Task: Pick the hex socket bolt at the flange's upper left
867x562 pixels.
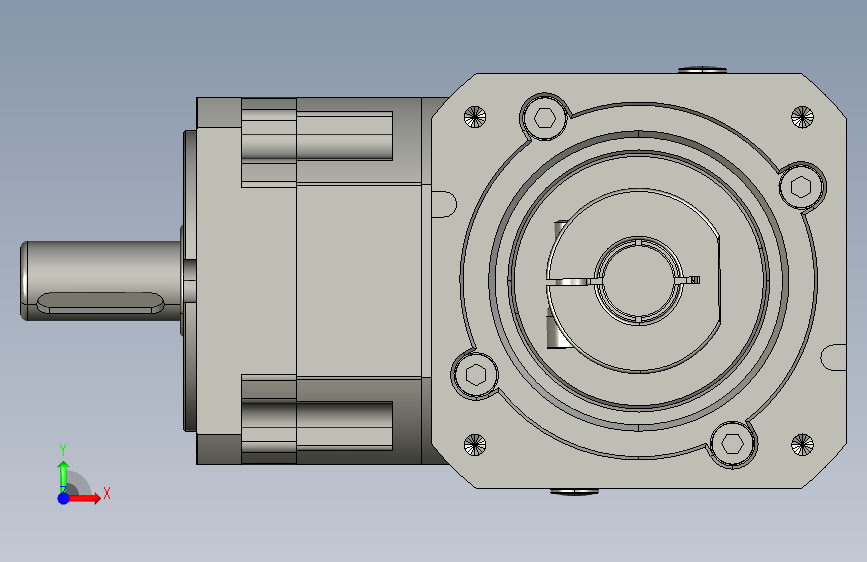Action: pos(545,118)
